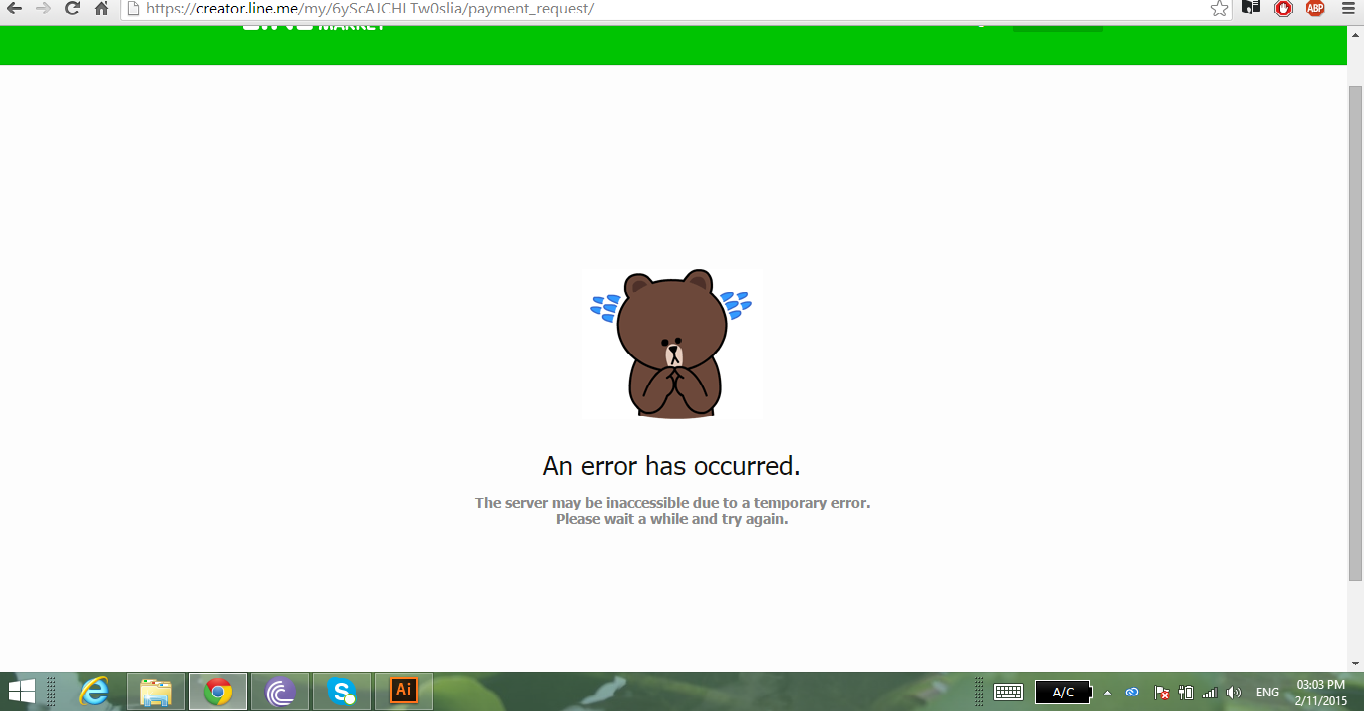Open Action Center flag icon
This screenshot has height=711, width=1364.
1162,692
